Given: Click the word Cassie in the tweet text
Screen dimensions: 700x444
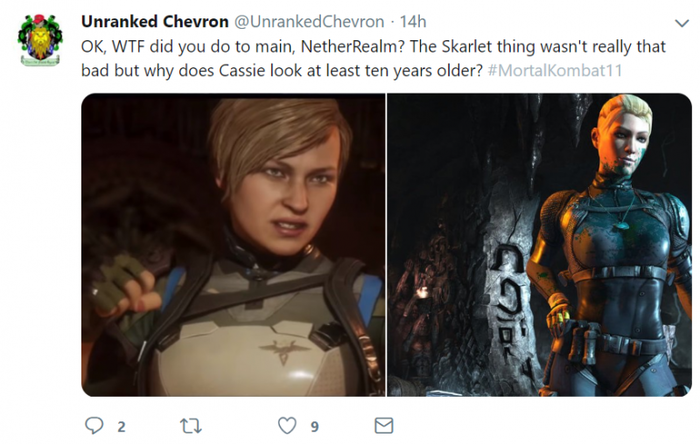Looking at the screenshot, I should point(221,69).
